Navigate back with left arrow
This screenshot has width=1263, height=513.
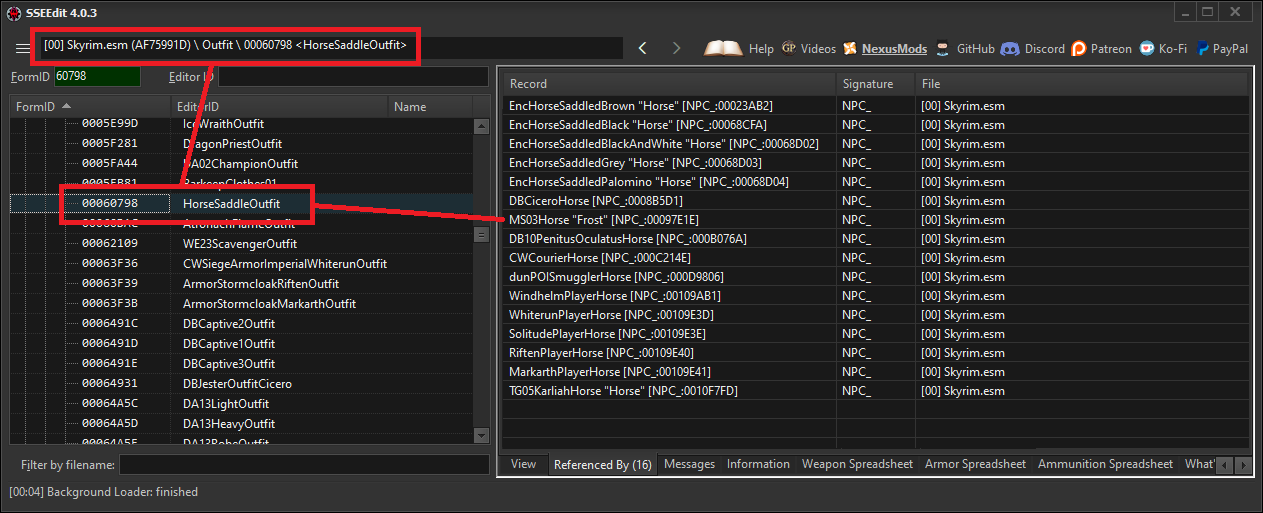pyautogui.click(x=642, y=48)
